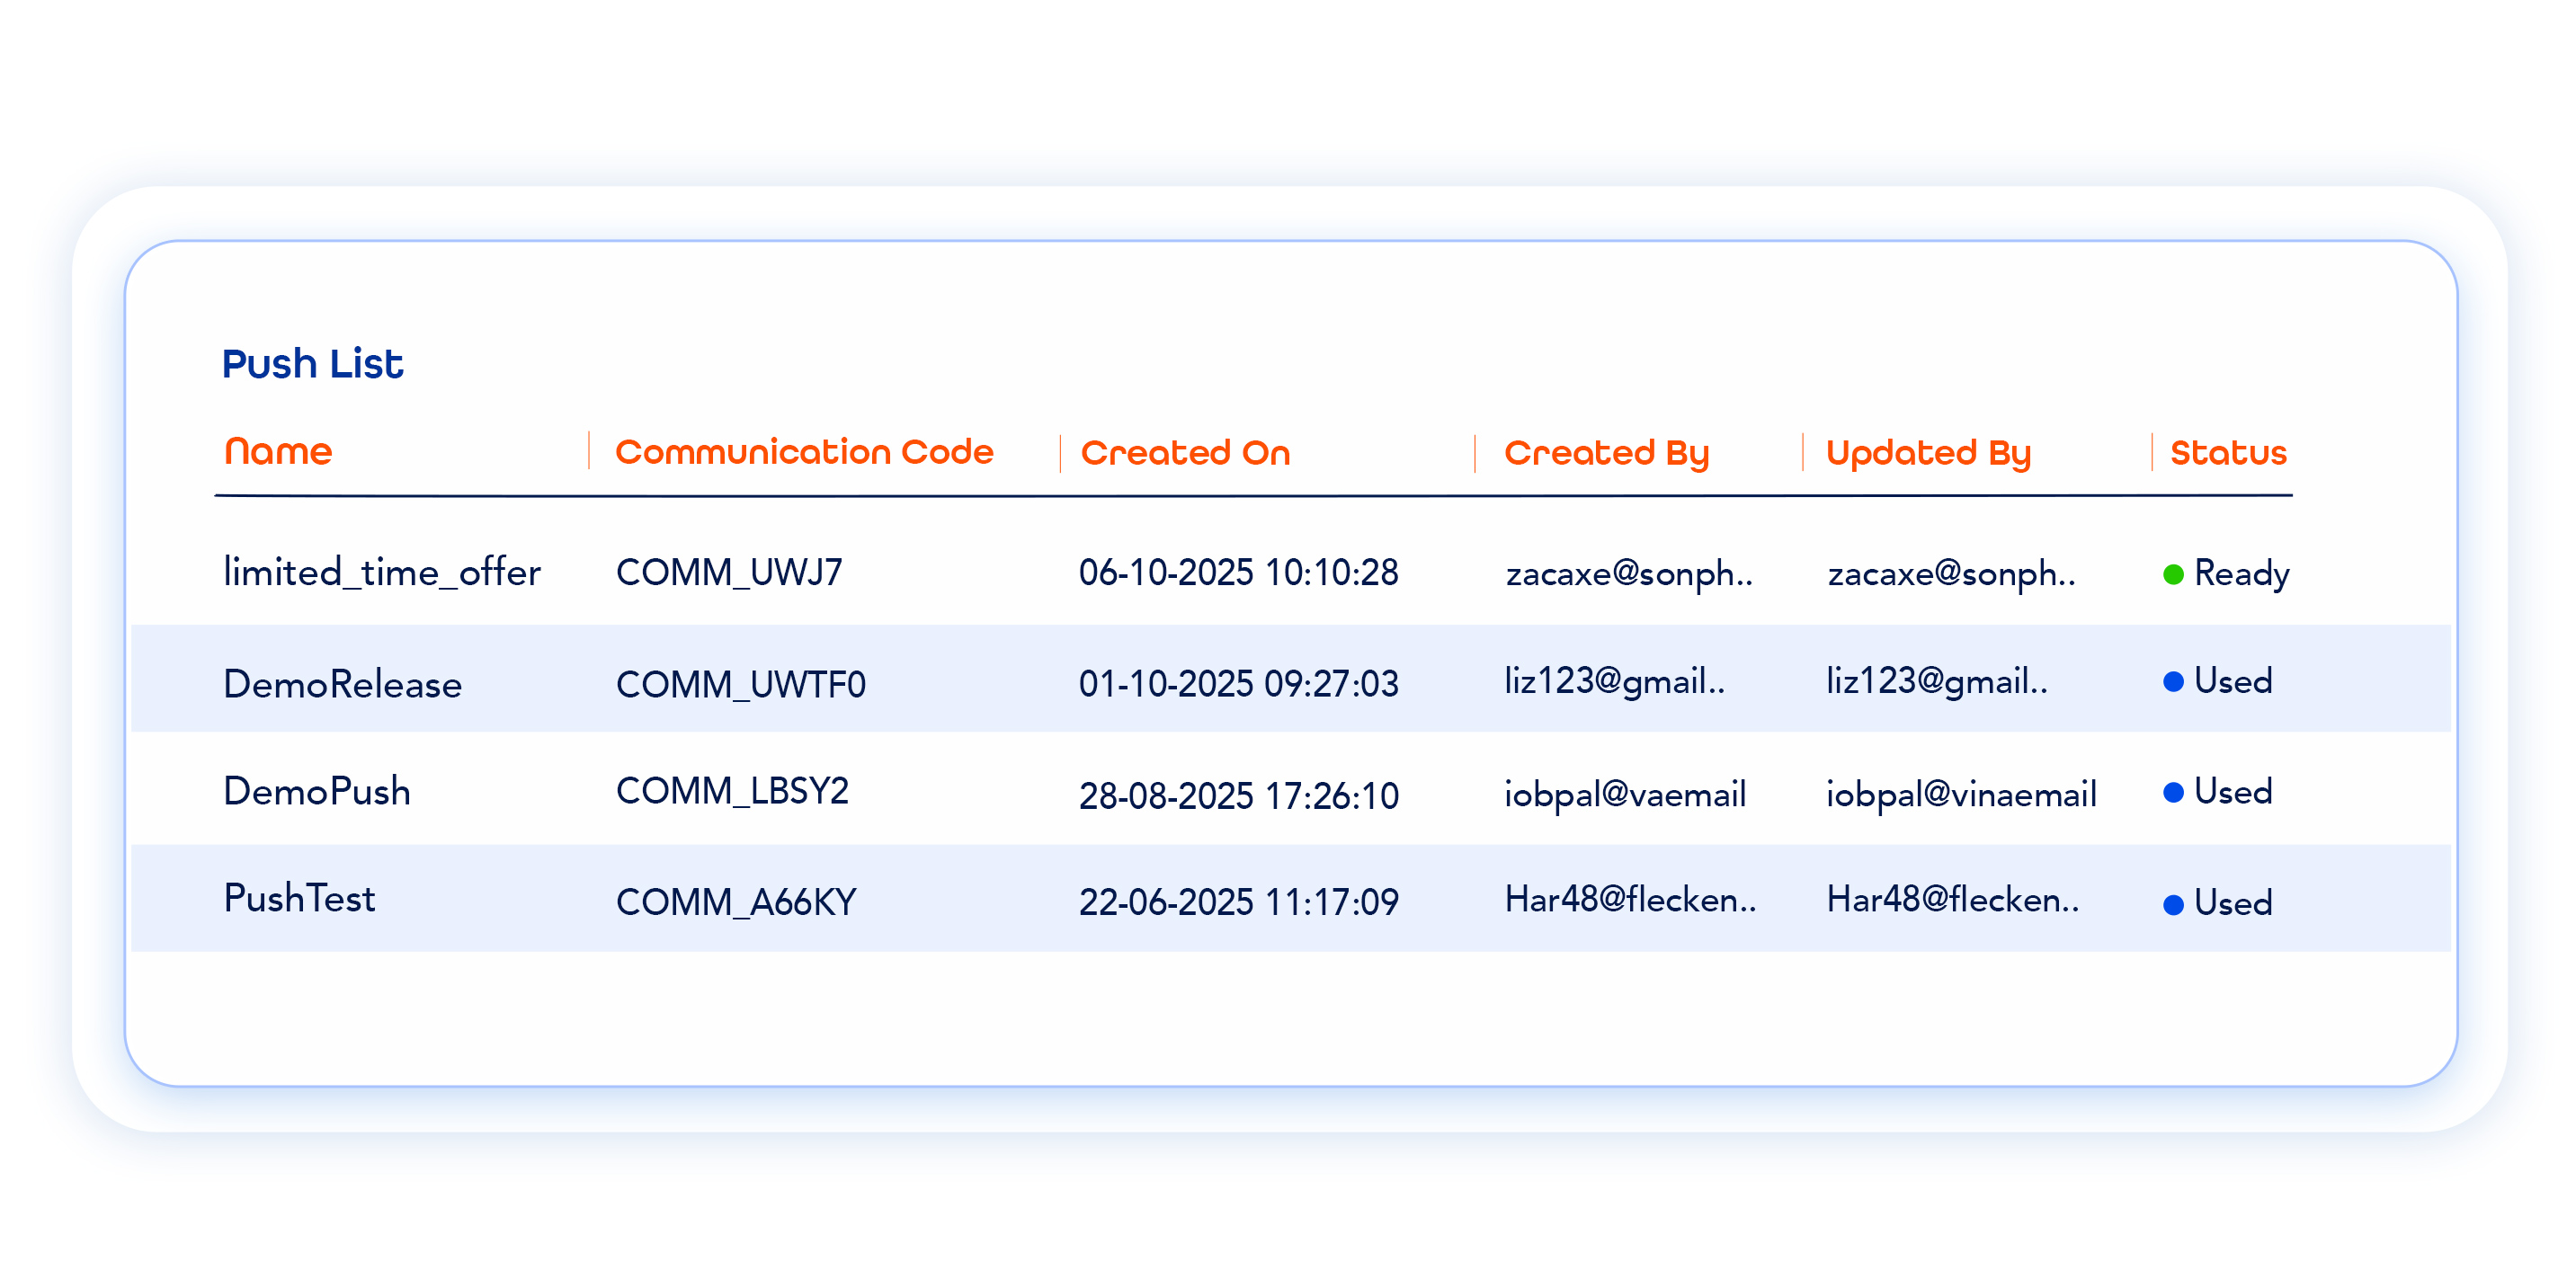2576x1288 pixels.
Task: Click the Created On column header
Action: 1185,453
